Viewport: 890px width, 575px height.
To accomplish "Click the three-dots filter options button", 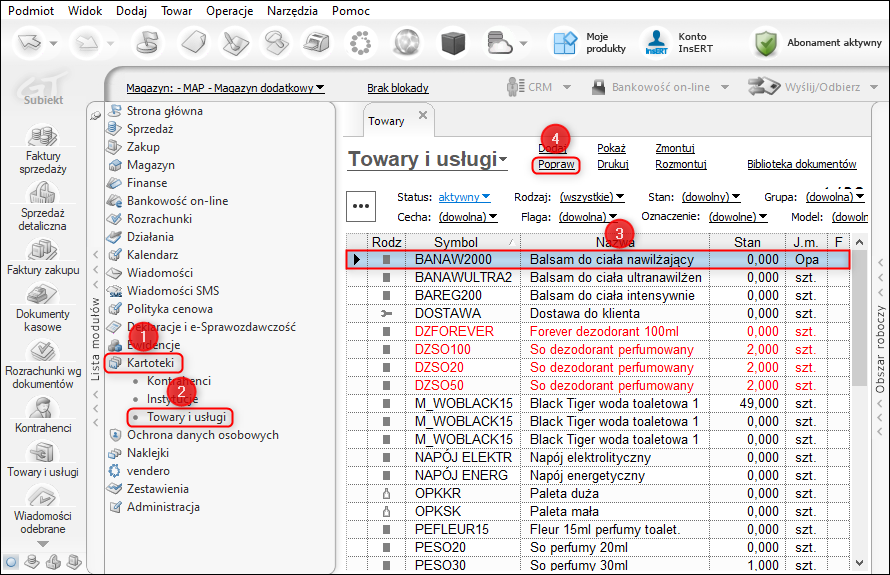I will [360, 205].
